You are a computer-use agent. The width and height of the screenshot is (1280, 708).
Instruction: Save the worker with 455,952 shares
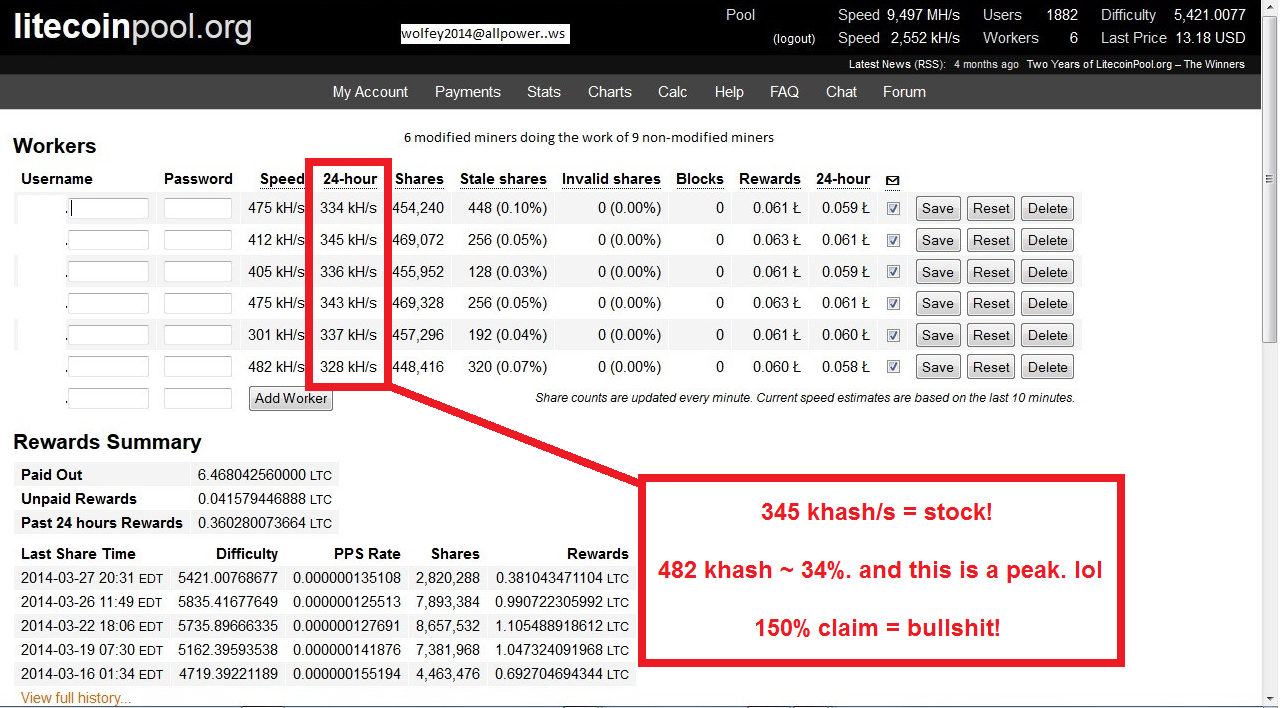938,272
